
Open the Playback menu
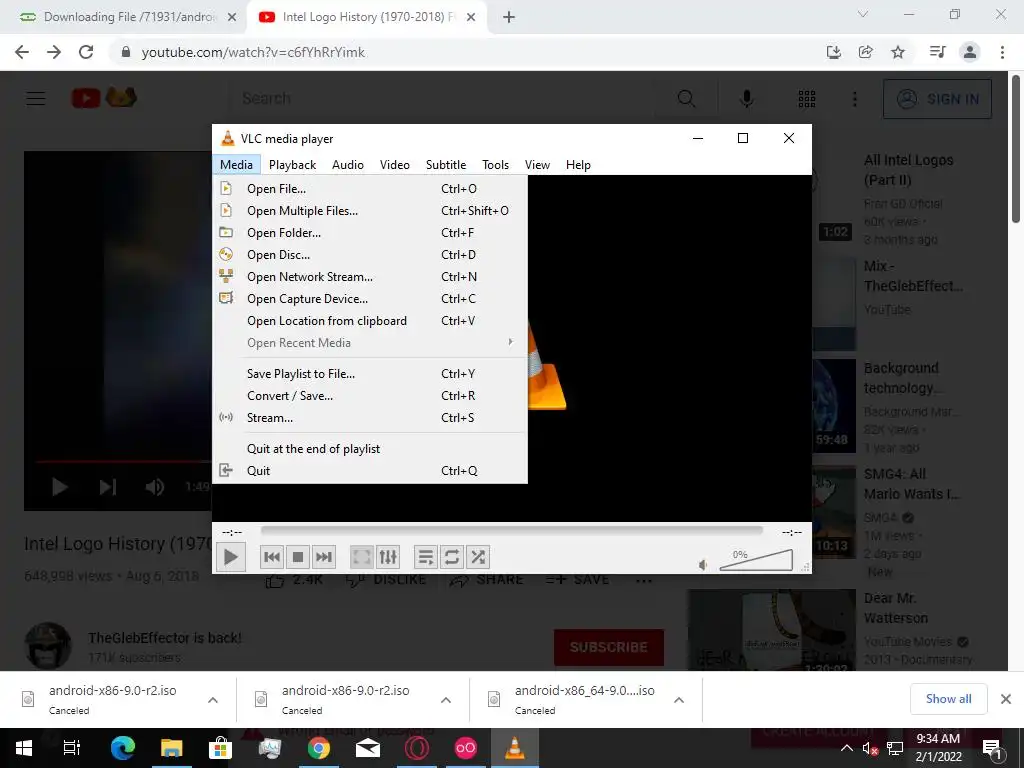click(x=292, y=165)
